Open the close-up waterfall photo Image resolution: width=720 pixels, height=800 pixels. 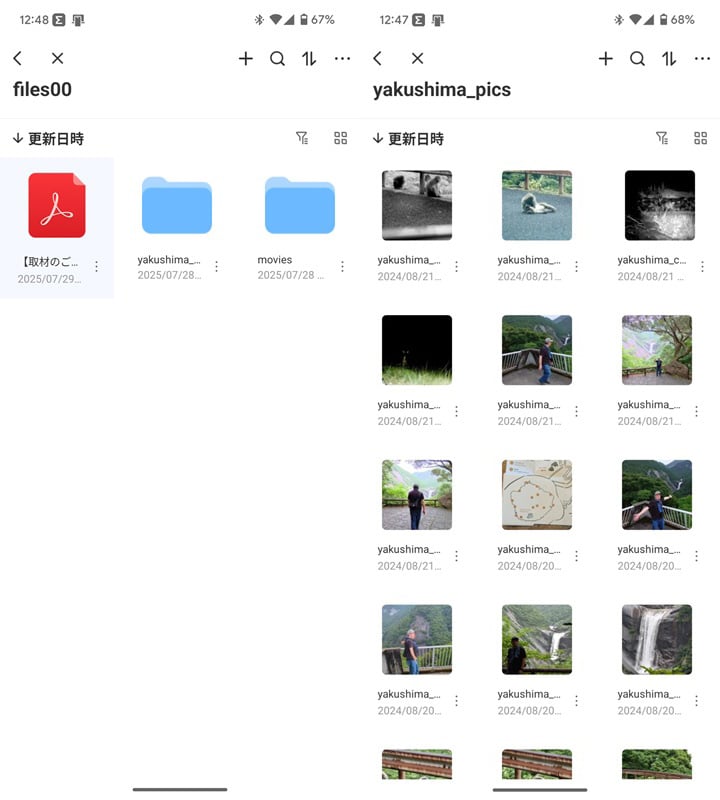[657, 640]
